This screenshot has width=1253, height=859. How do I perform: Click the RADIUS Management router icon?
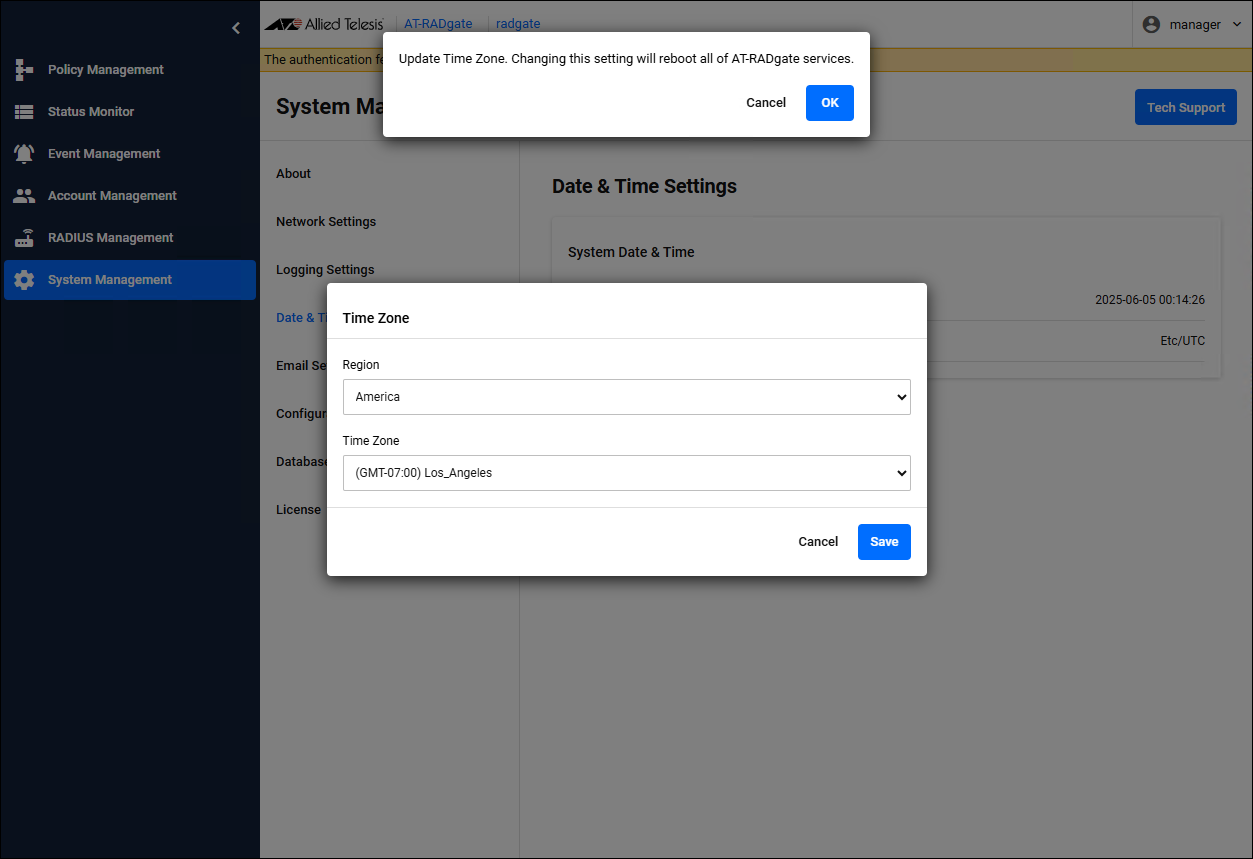point(24,238)
